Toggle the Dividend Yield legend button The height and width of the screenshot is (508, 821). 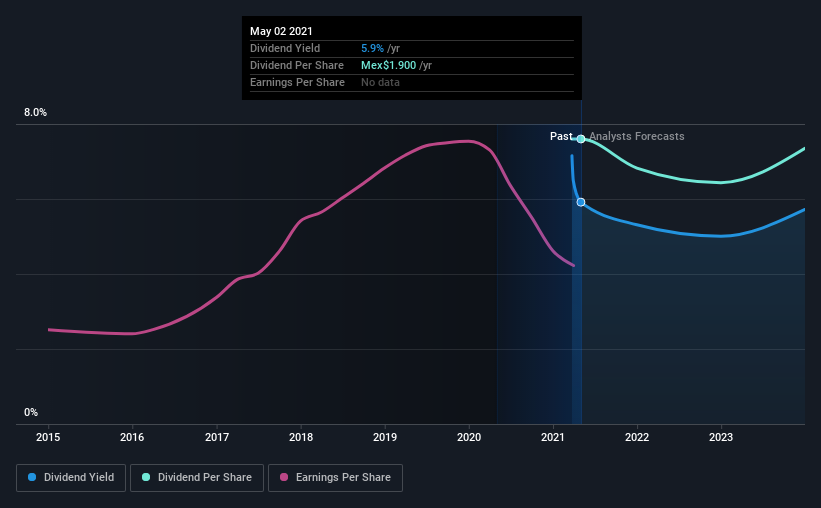(71, 478)
